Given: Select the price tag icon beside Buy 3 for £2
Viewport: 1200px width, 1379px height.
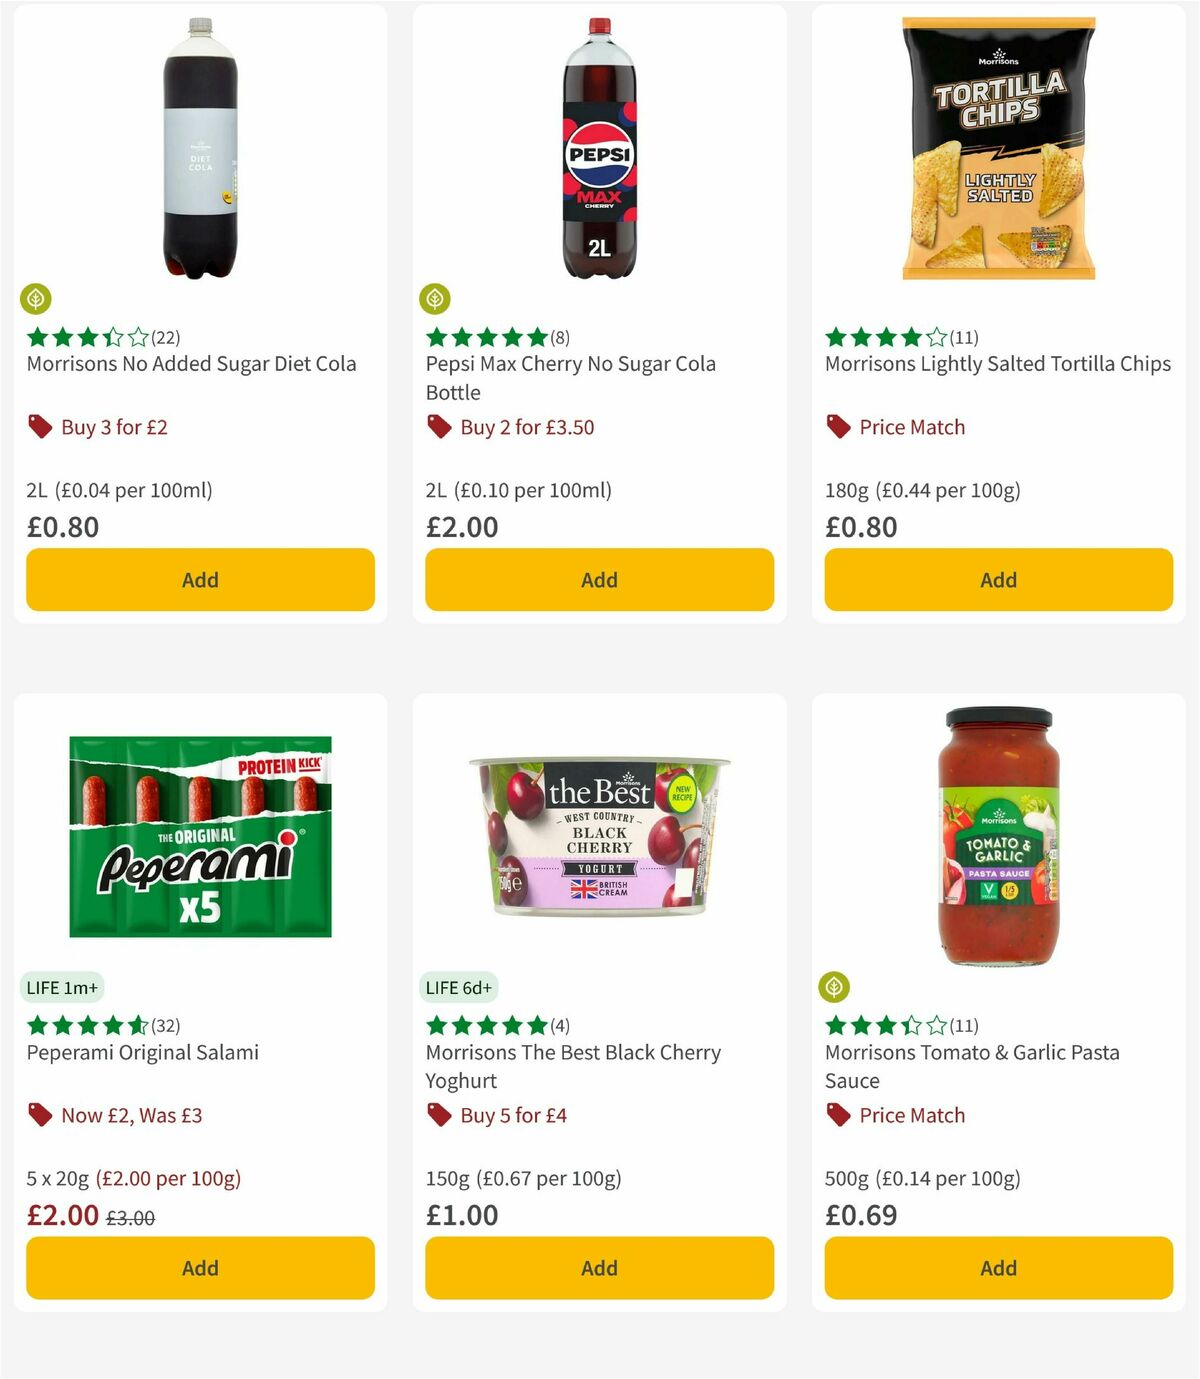Looking at the screenshot, I should (39, 427).
